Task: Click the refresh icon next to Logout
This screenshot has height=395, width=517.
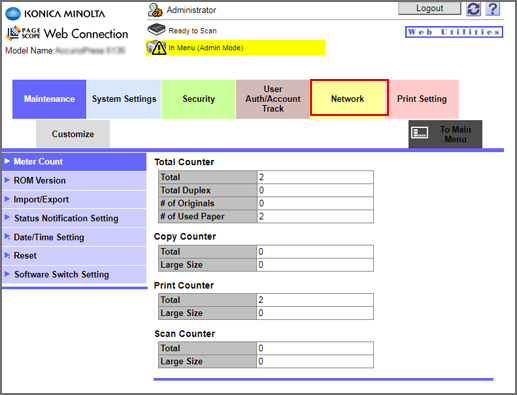Action: tap(473, 9)
